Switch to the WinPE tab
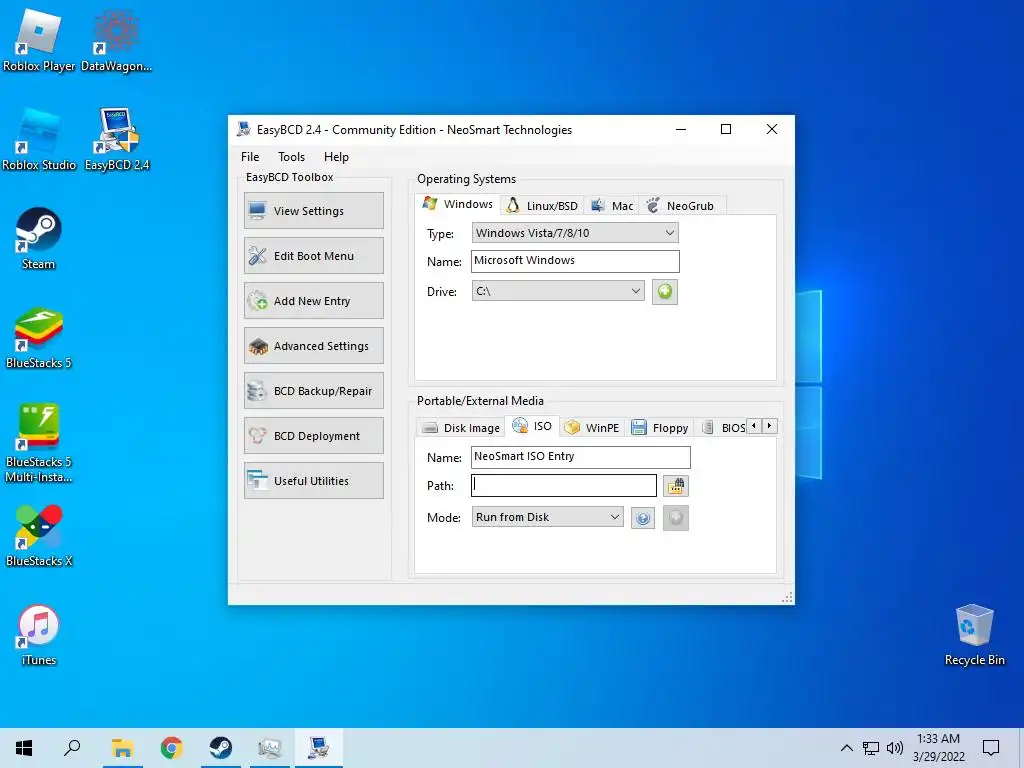Viewport: 1024px width, 768px height. tap(592, 428)
